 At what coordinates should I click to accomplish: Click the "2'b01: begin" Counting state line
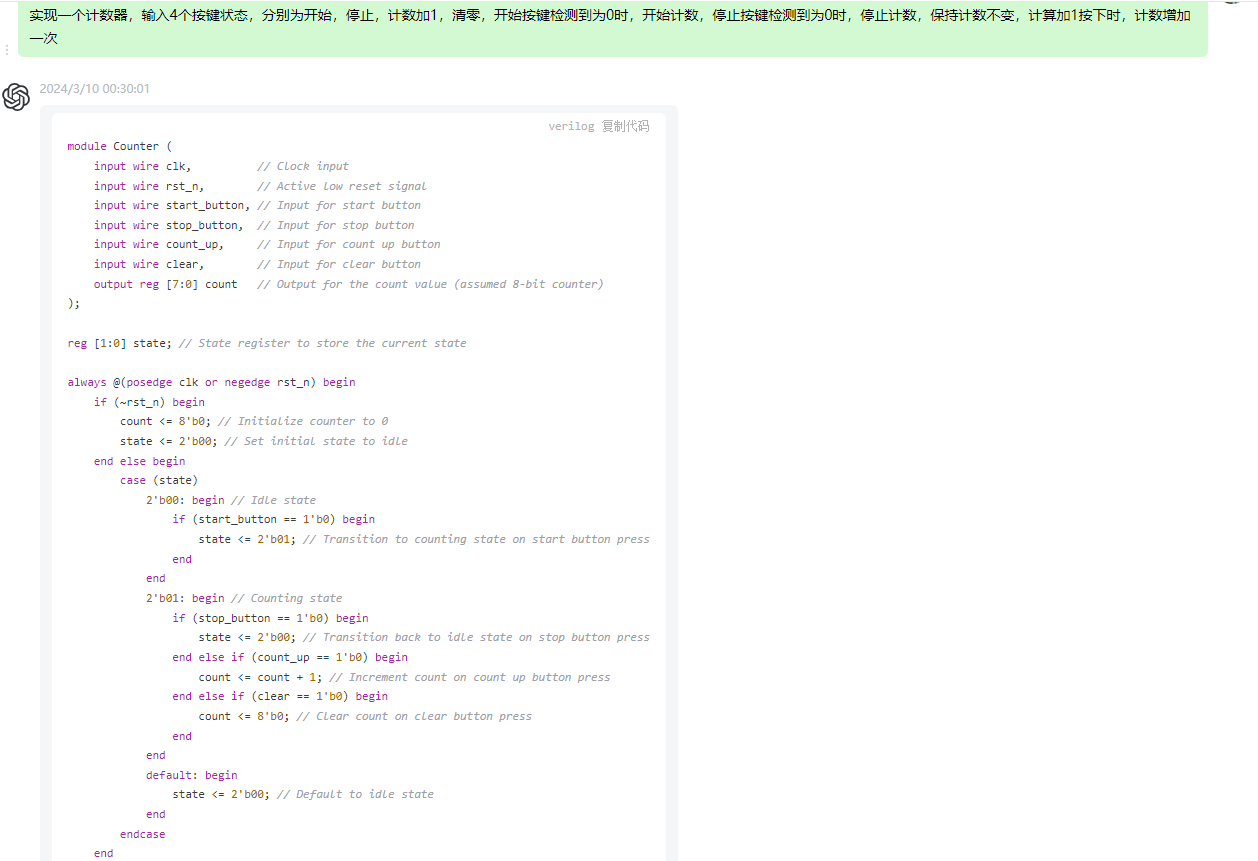coord(185,598)
